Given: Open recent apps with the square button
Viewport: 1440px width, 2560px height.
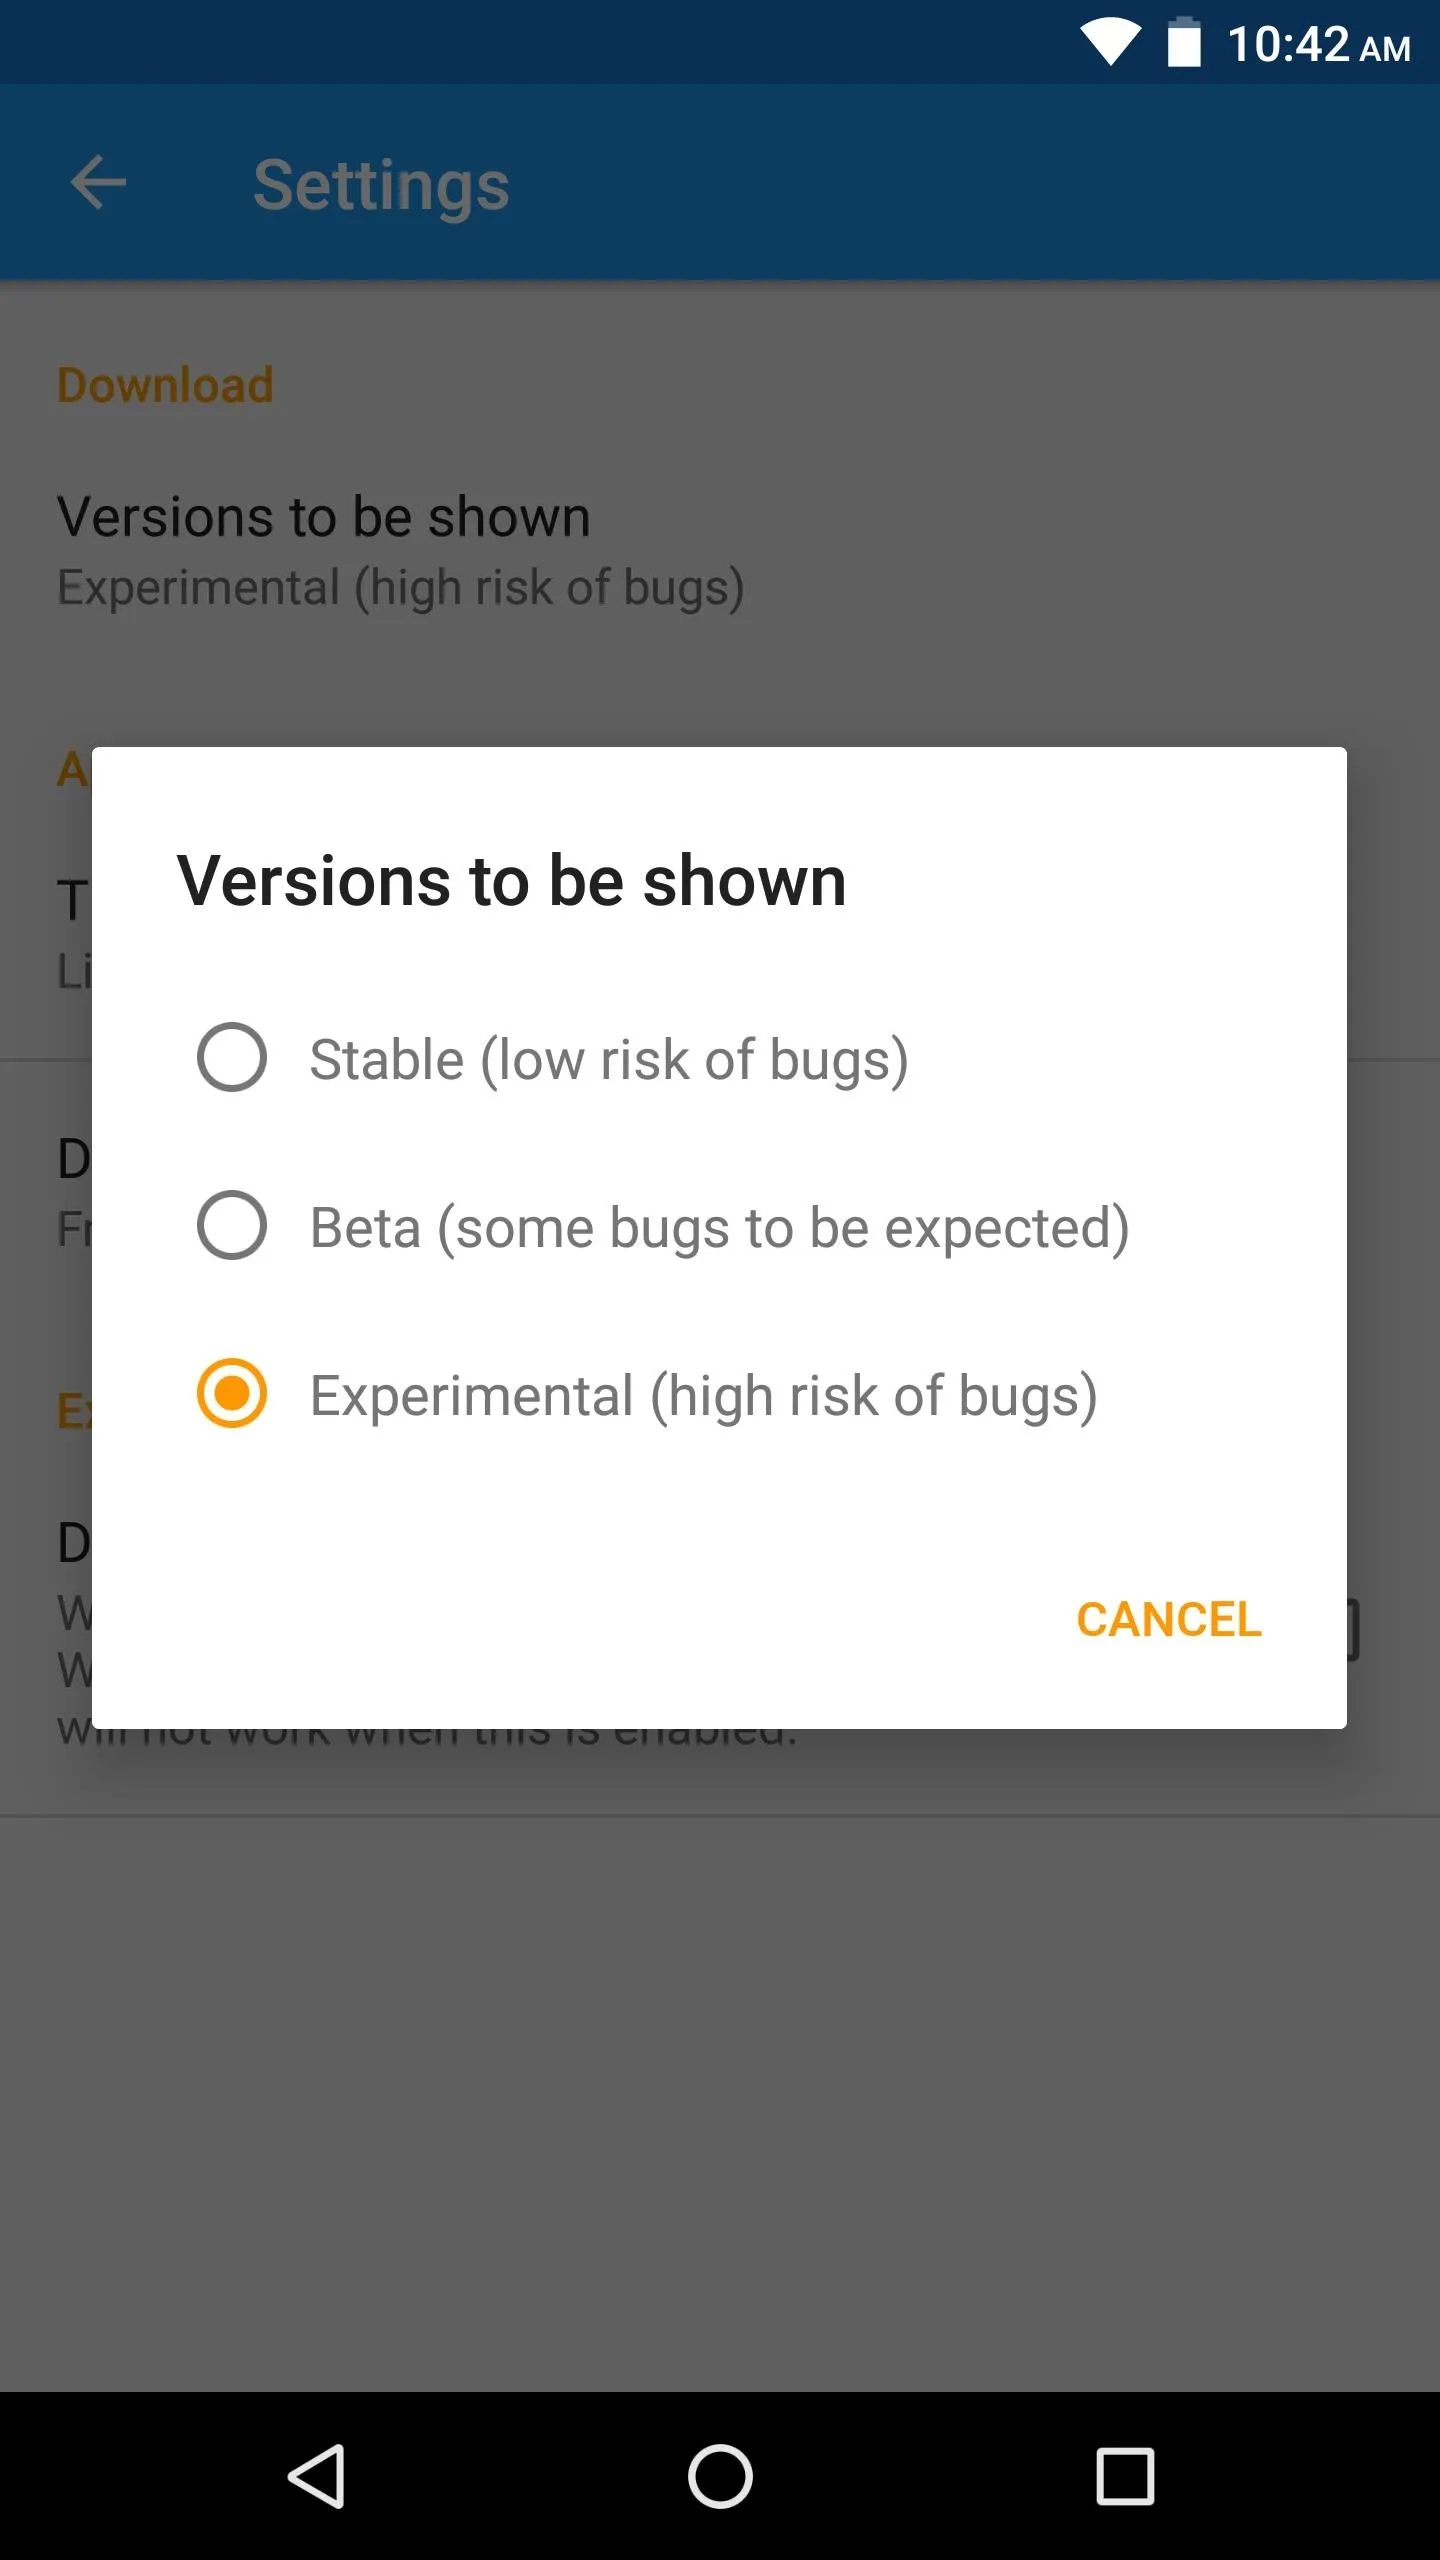Looking at the screenshot, I should 1125,2476.
